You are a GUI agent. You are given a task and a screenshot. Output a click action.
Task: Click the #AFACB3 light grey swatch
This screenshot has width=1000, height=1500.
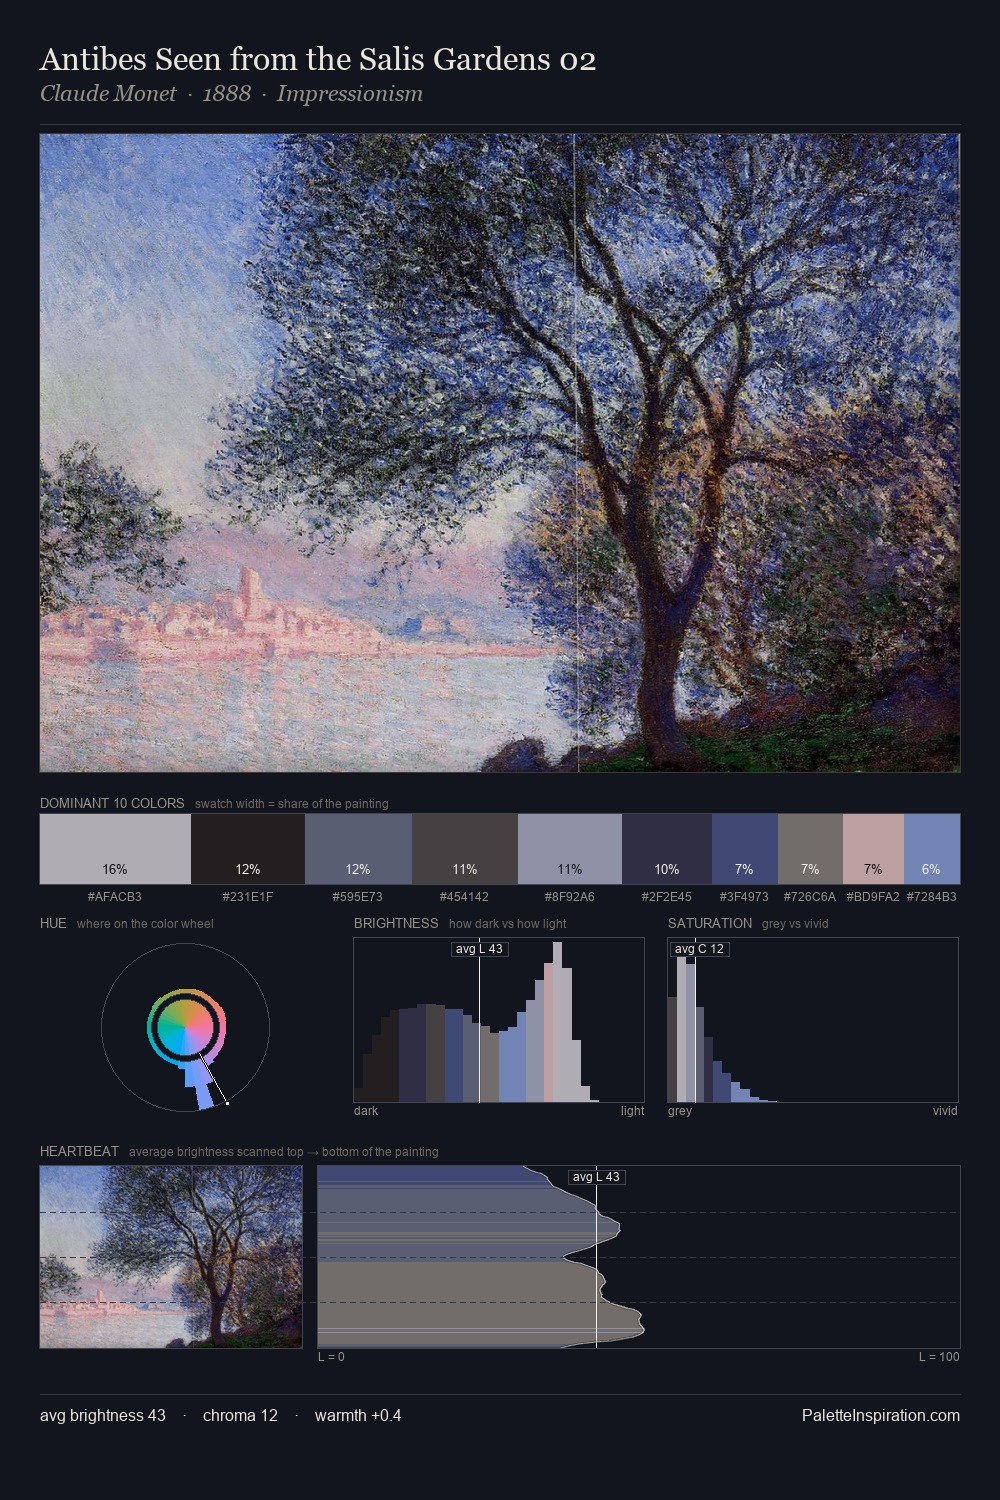pos(115,849)
